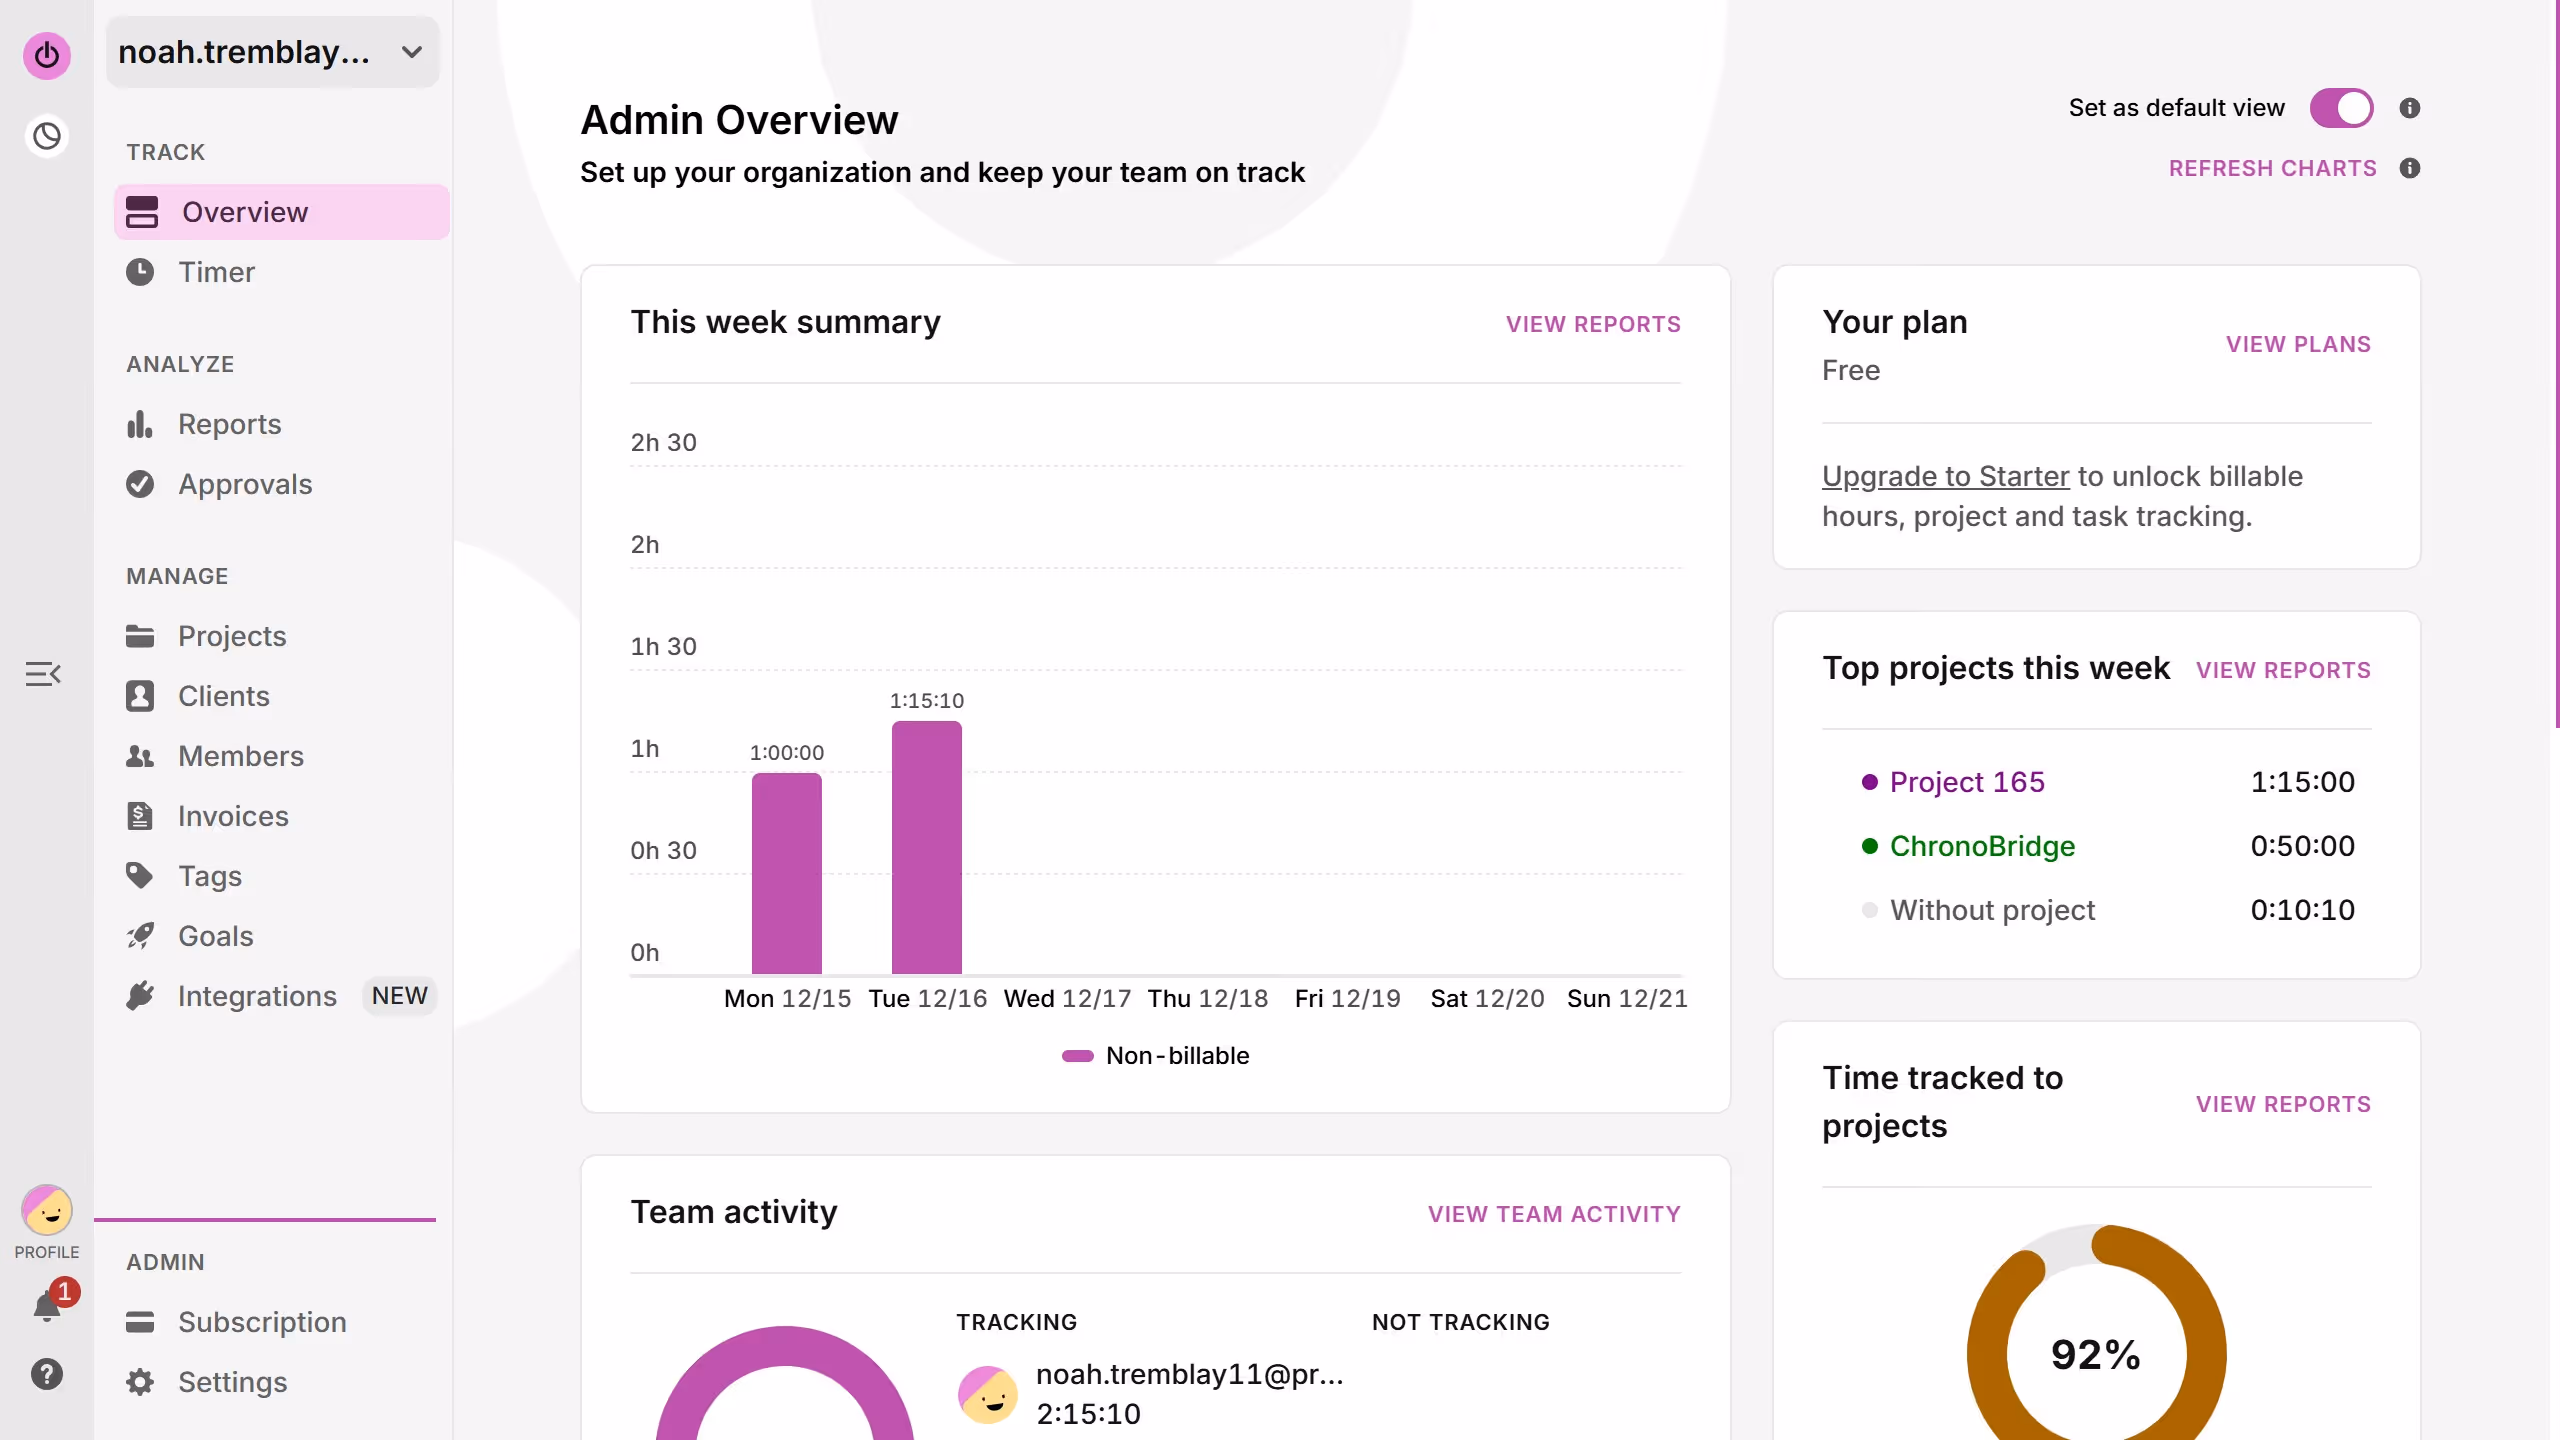
Task: Click View Team Activity link
Action: click(x=1554, y=1214)
